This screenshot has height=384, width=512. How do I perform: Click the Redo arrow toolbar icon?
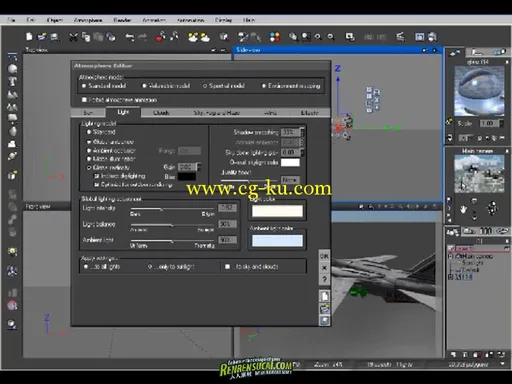143,37
